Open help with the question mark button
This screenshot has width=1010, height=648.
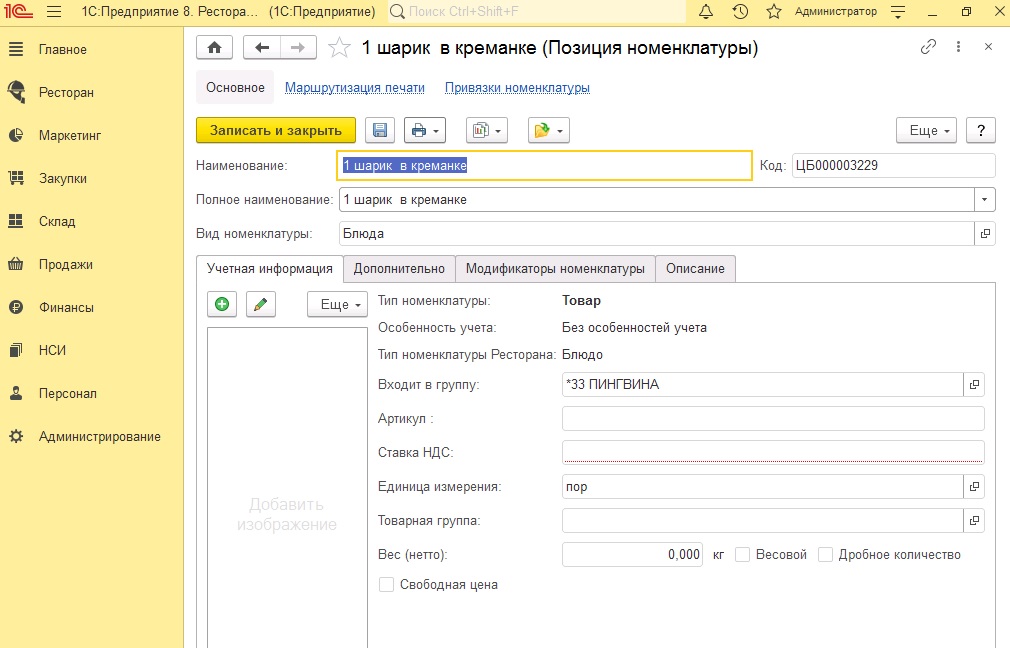pos(981,130)
